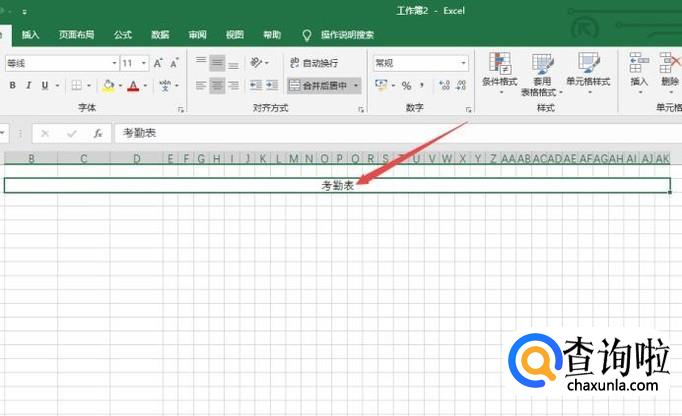Switch to the 公式 tab
Viewport: 682px width, 416px height.
click(123, 35)
